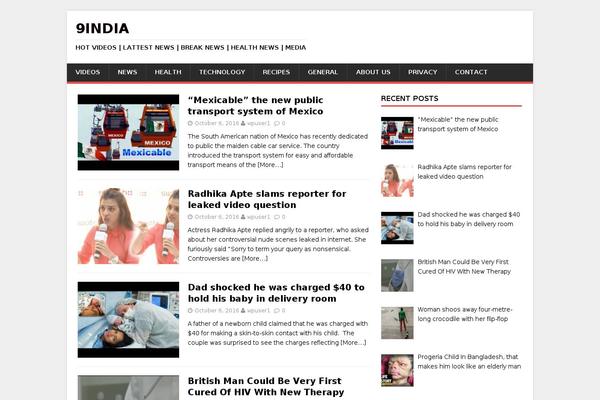Screen dimensions: 600x400
Task: Click the Recent Posts widget heading
Action: [409, 98]
